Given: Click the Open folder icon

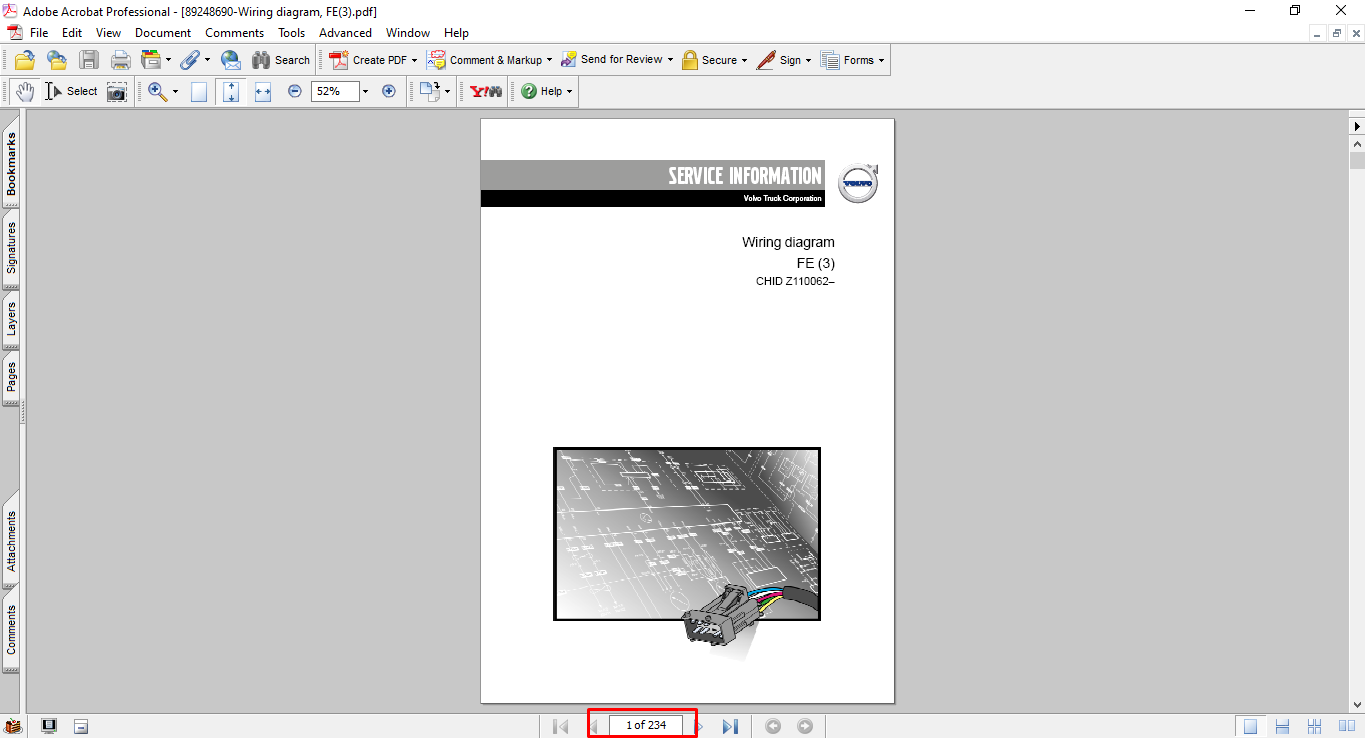Looking at the screenshot, I should pyautogui.click(x=25, y=60).
